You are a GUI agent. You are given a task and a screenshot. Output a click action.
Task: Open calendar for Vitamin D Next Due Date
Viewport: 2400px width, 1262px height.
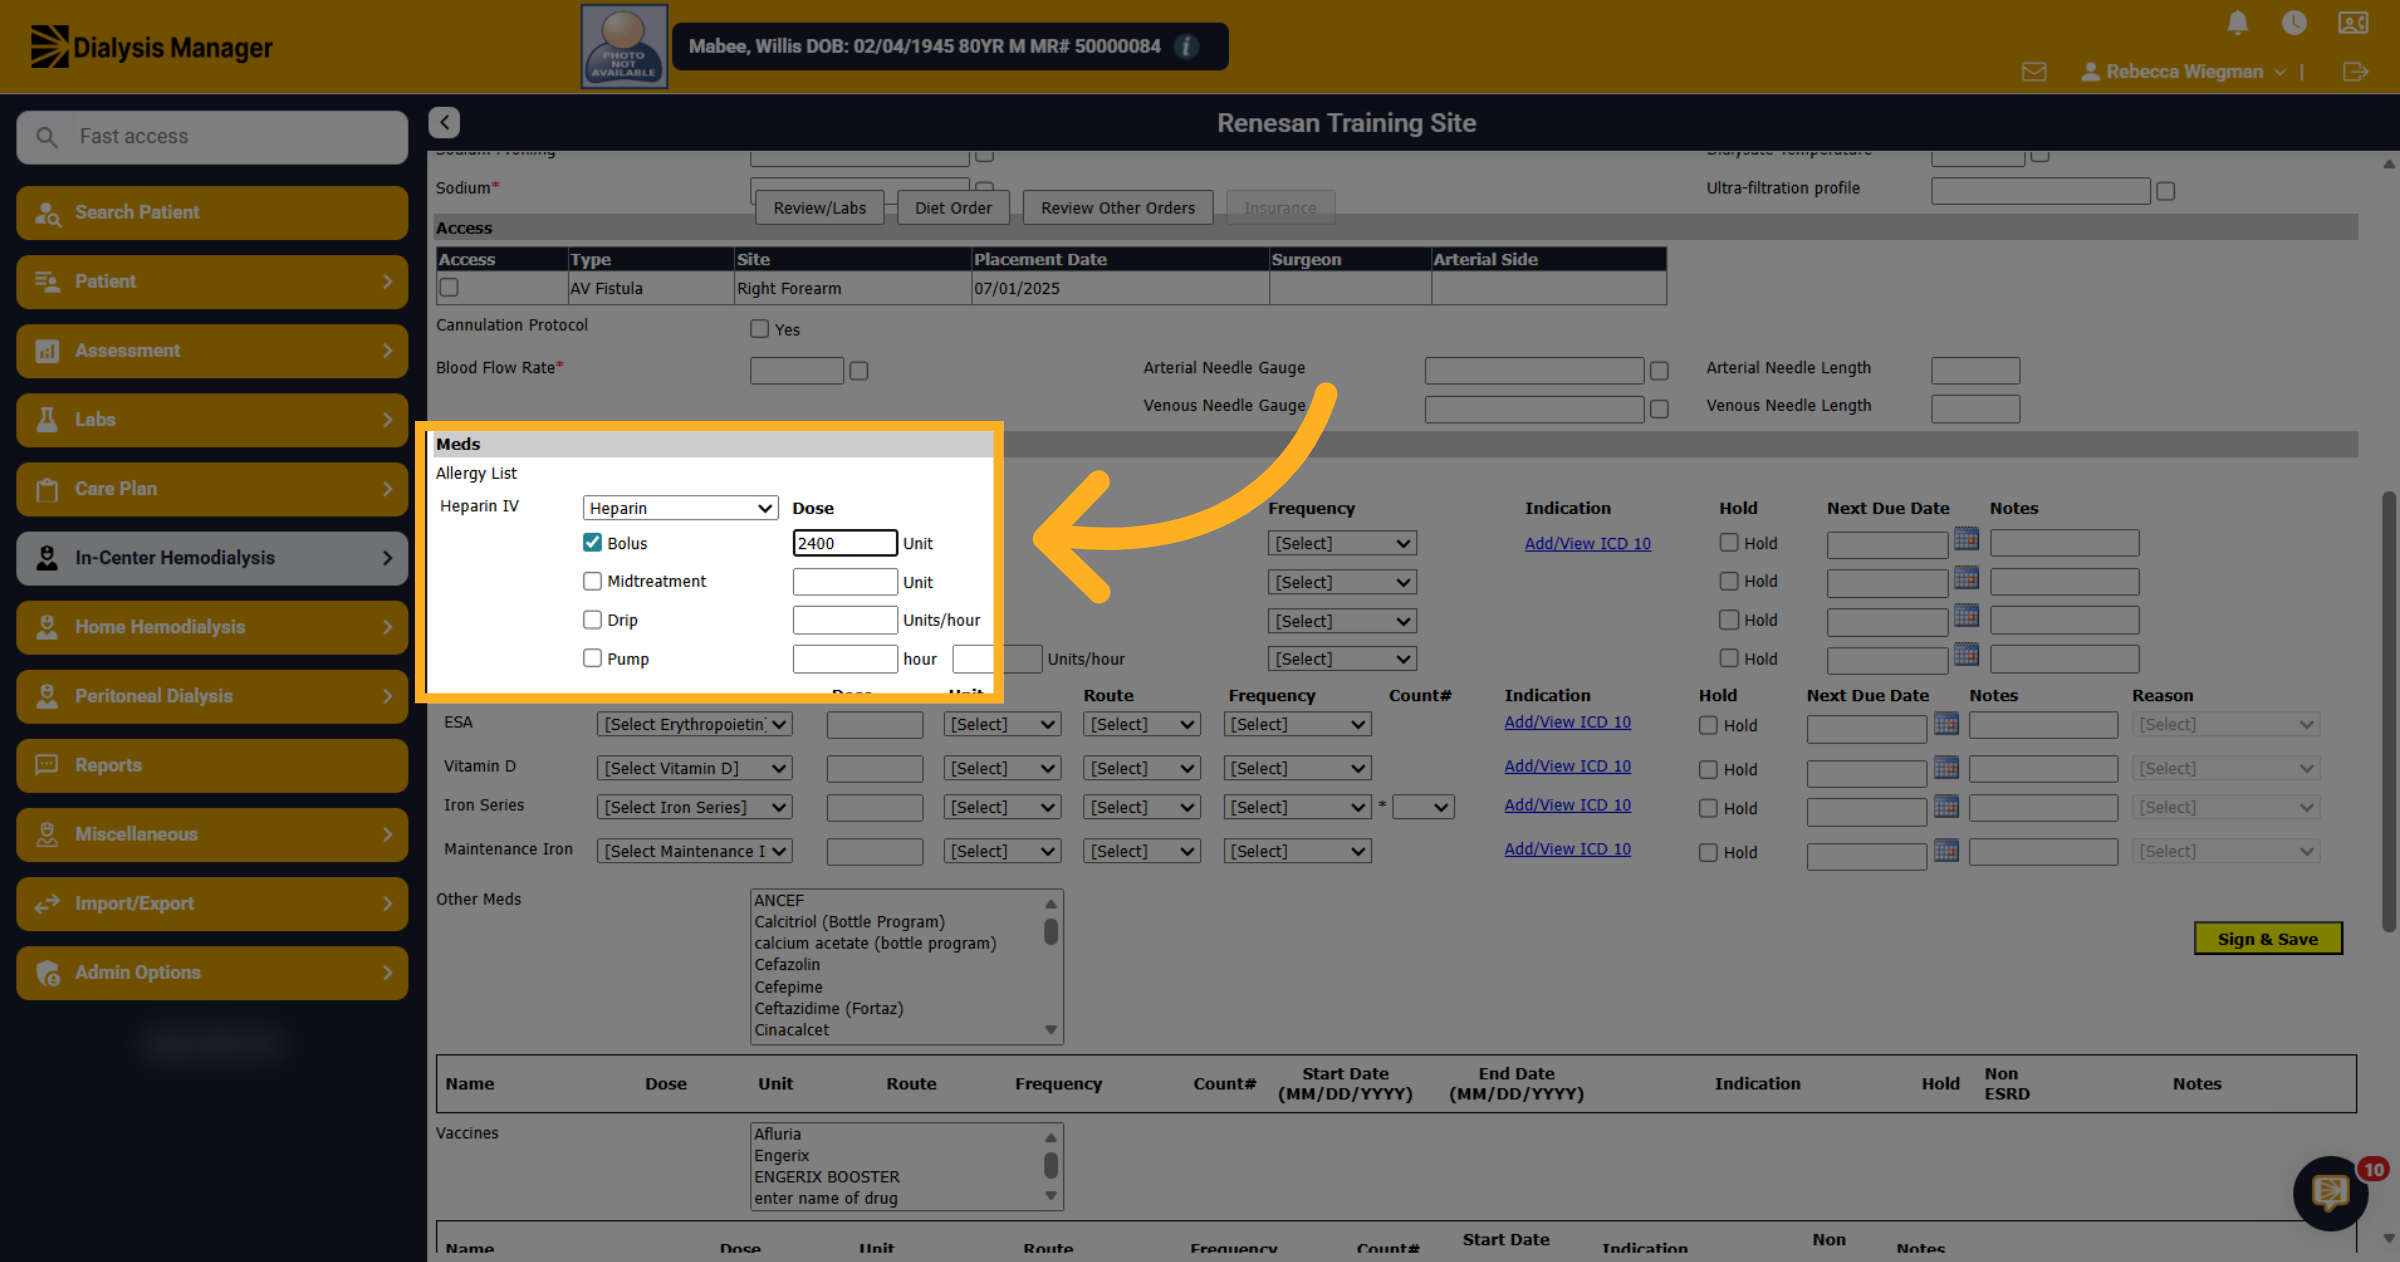pos(1946,767)
